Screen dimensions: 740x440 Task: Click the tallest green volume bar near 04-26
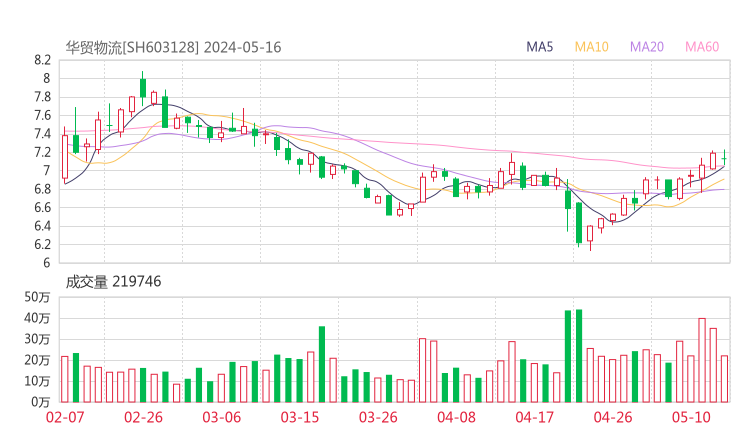point(579,356)
